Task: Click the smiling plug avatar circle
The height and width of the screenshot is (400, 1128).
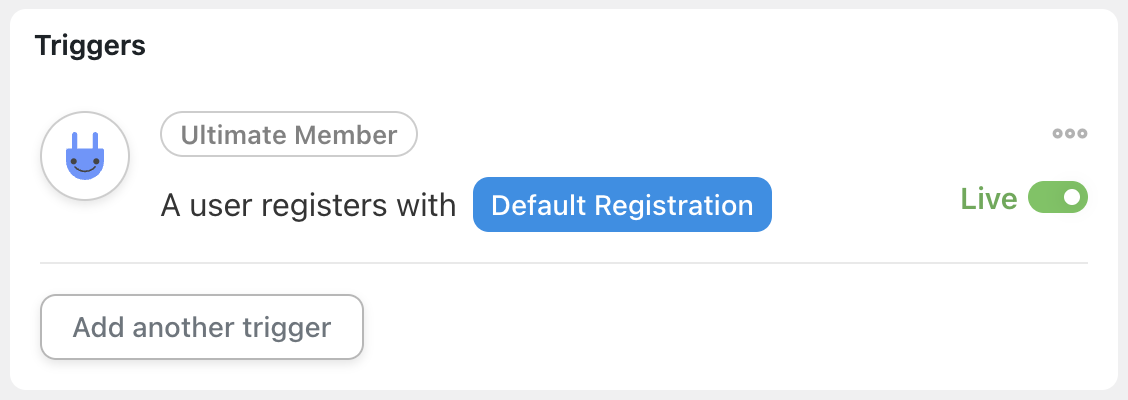Action: tap(85, 156)
